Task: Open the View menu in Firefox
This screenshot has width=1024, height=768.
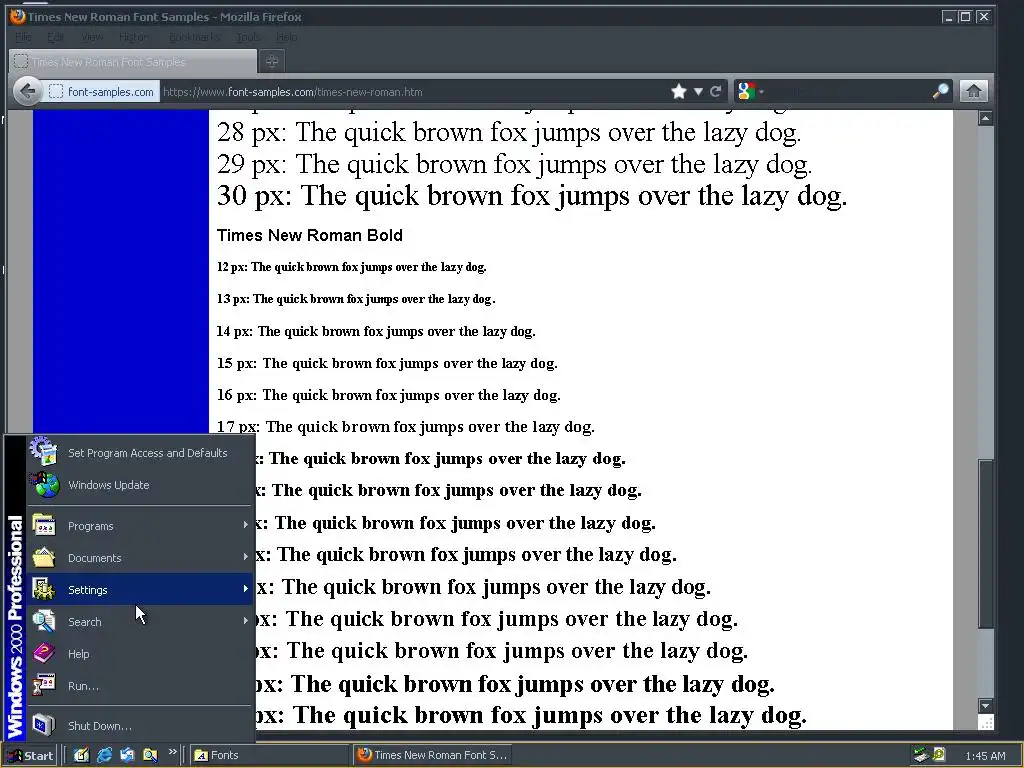Action: 92,37
